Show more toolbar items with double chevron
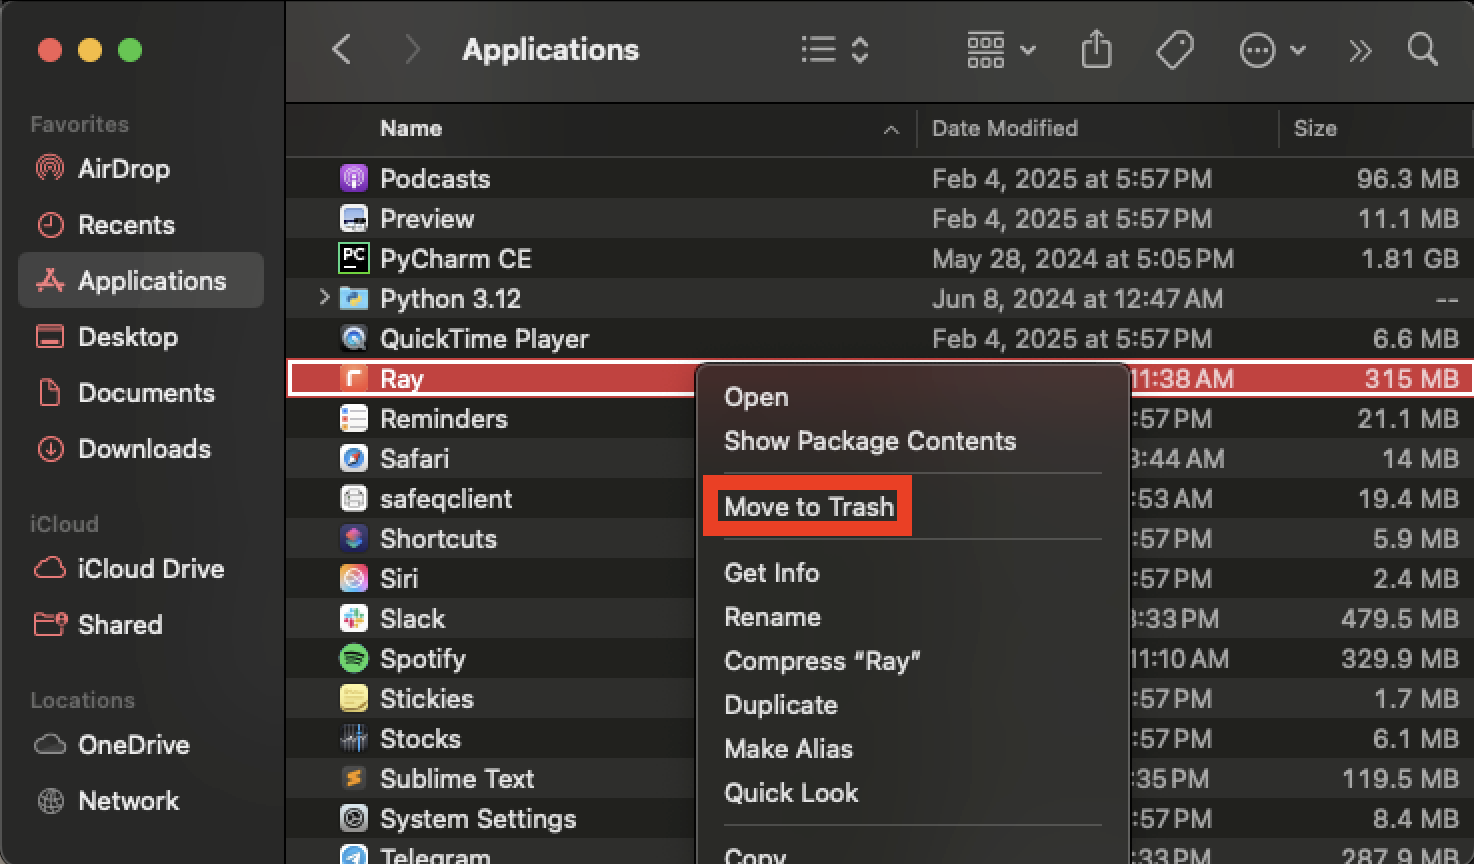Viewport: 1474px width, 864px height. pos(1360,50)
